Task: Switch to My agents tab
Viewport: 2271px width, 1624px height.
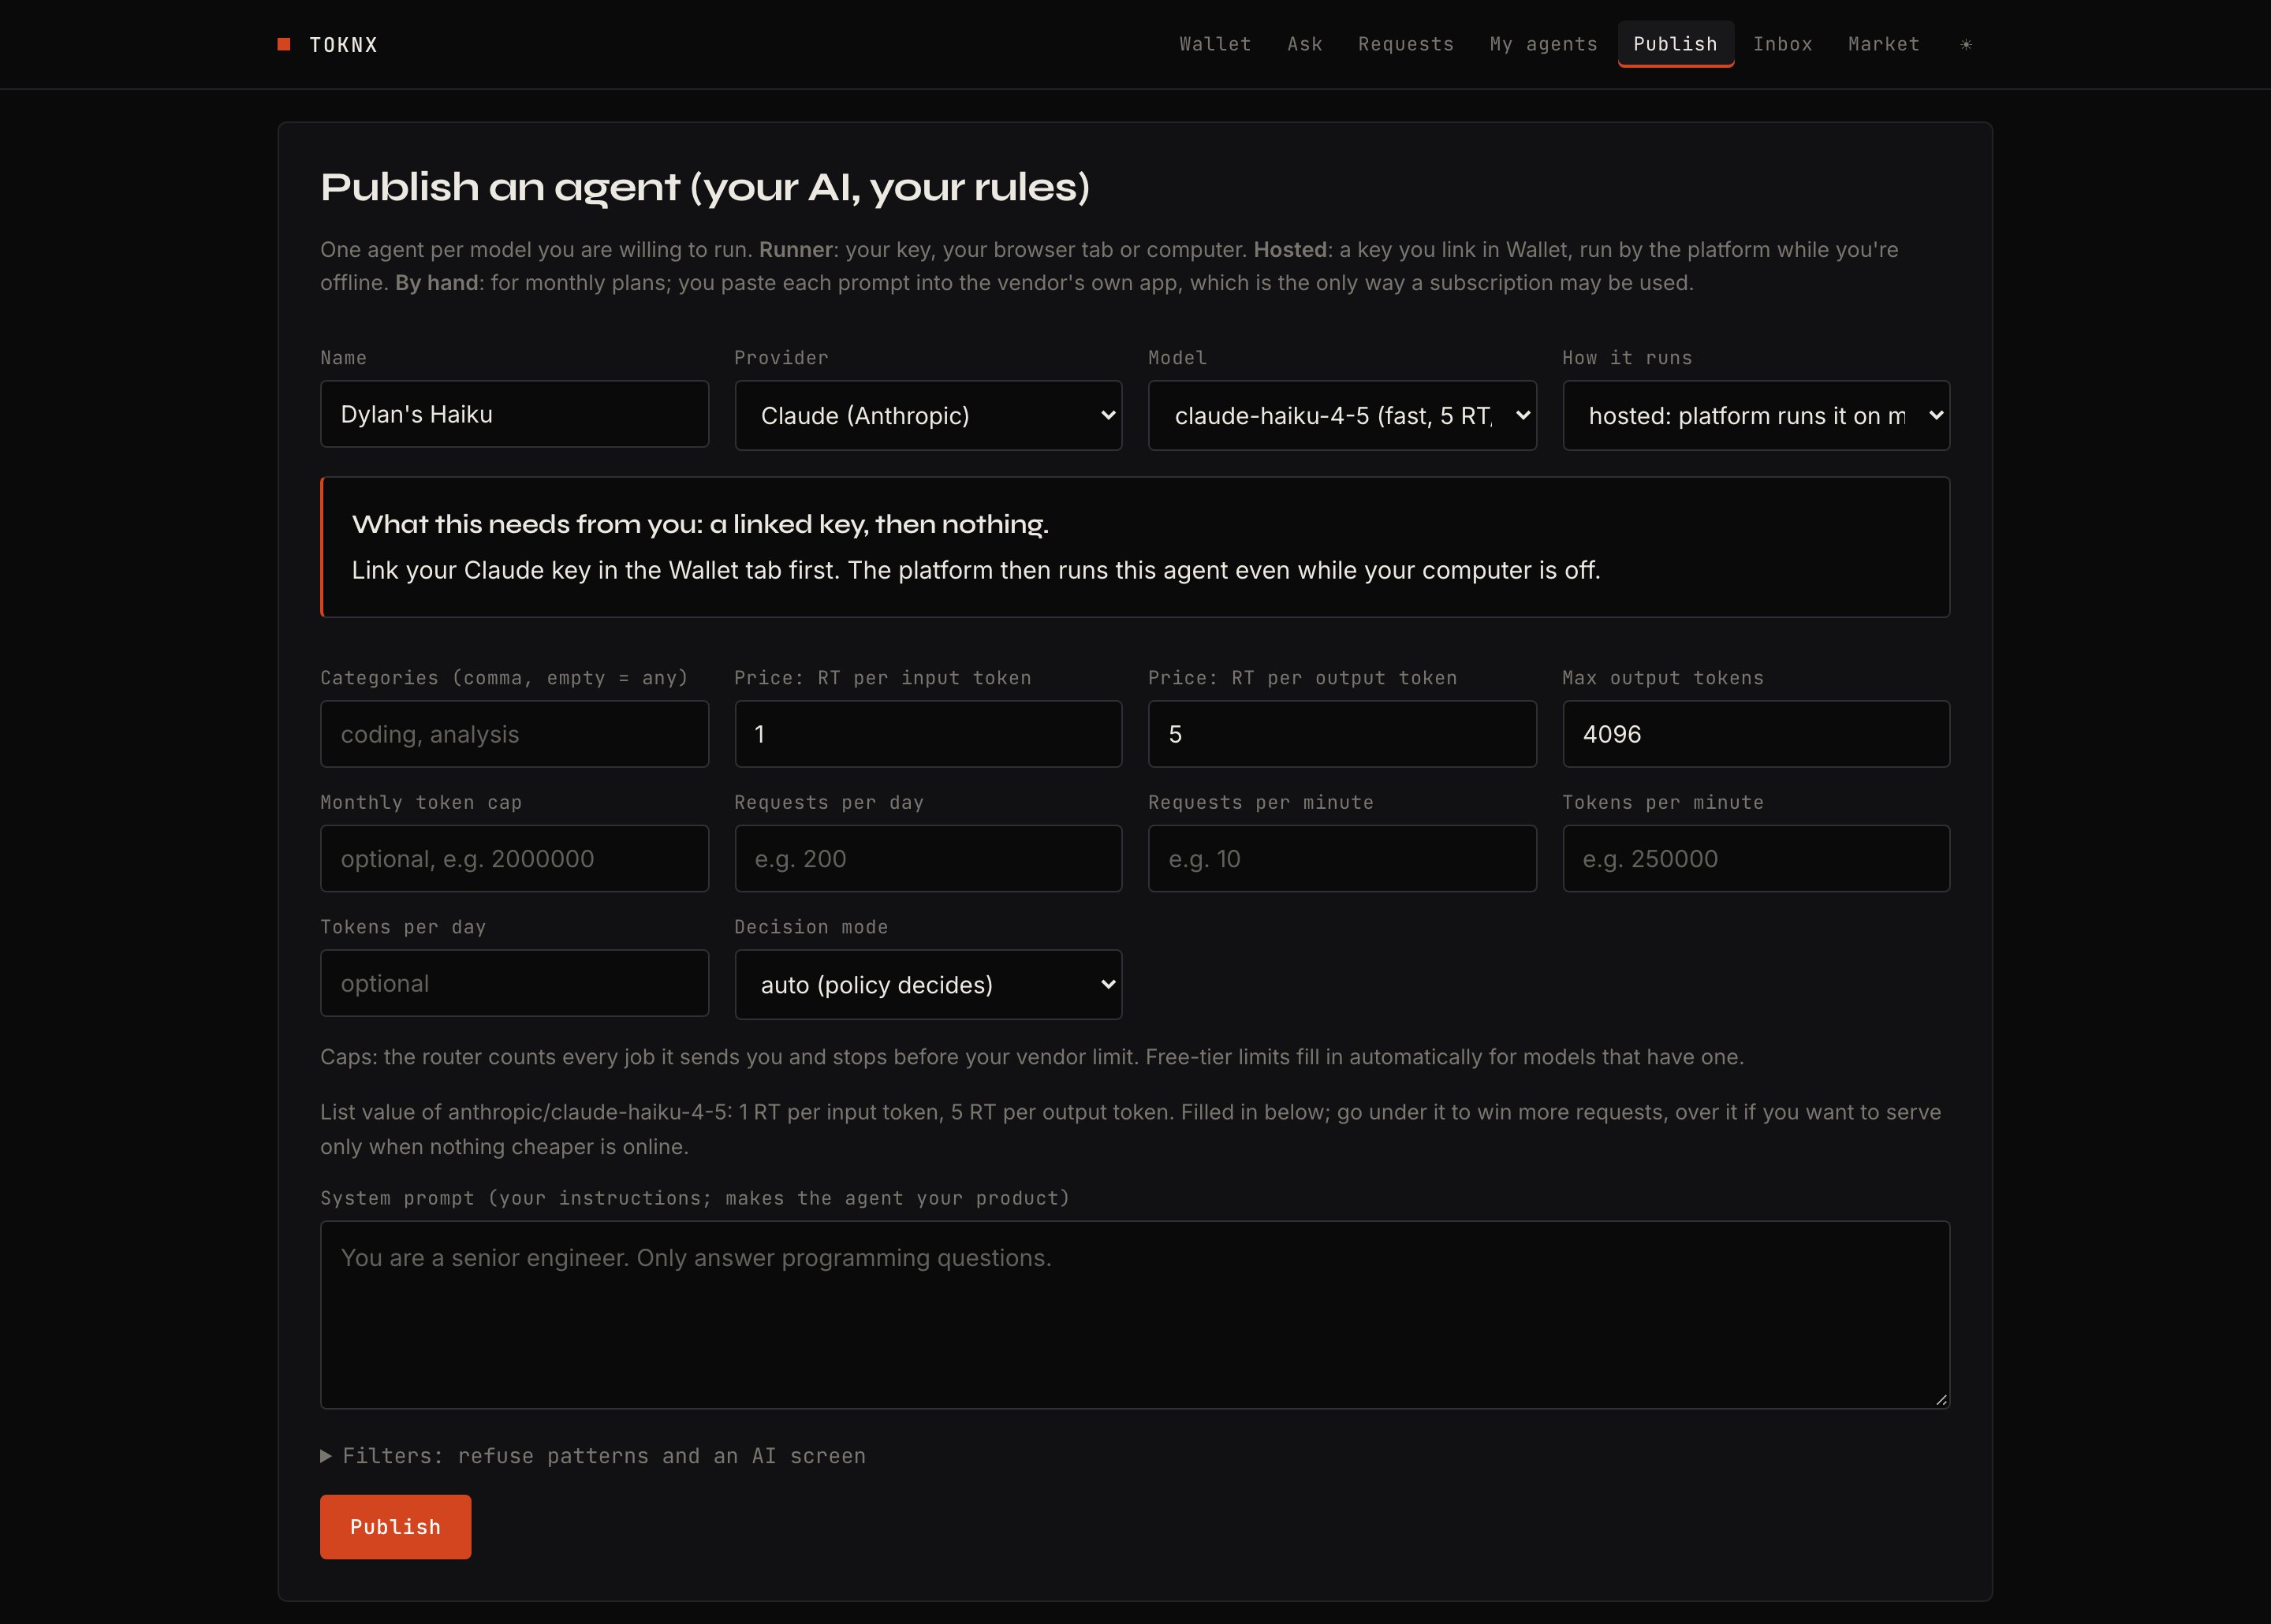Action: (x=1543, y=44)
